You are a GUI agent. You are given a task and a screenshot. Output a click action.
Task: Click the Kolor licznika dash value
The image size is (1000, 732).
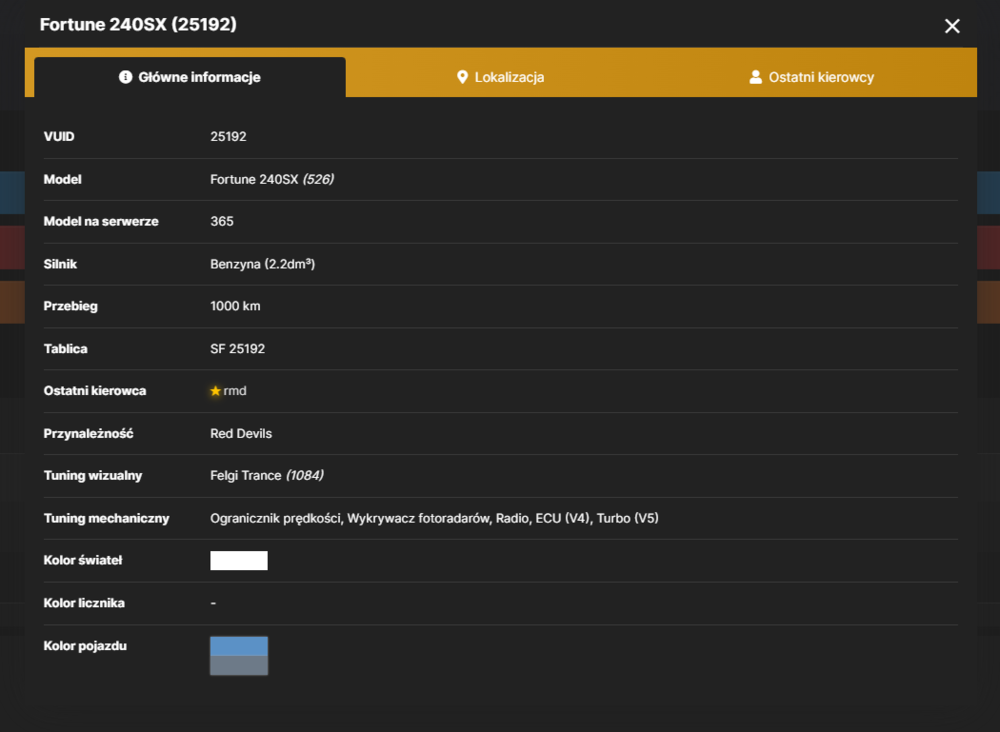coord(213,603)
